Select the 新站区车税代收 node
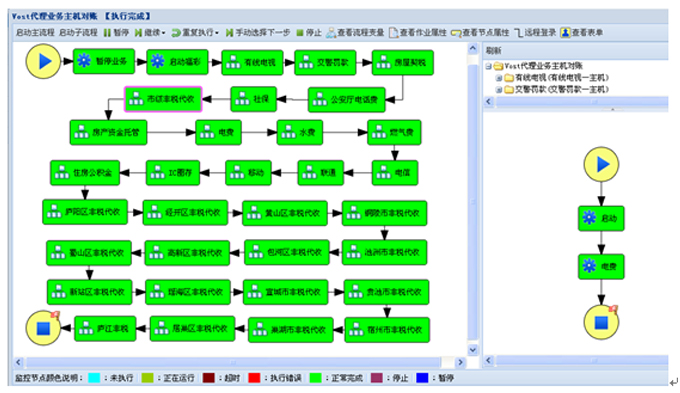 [89, 292]
